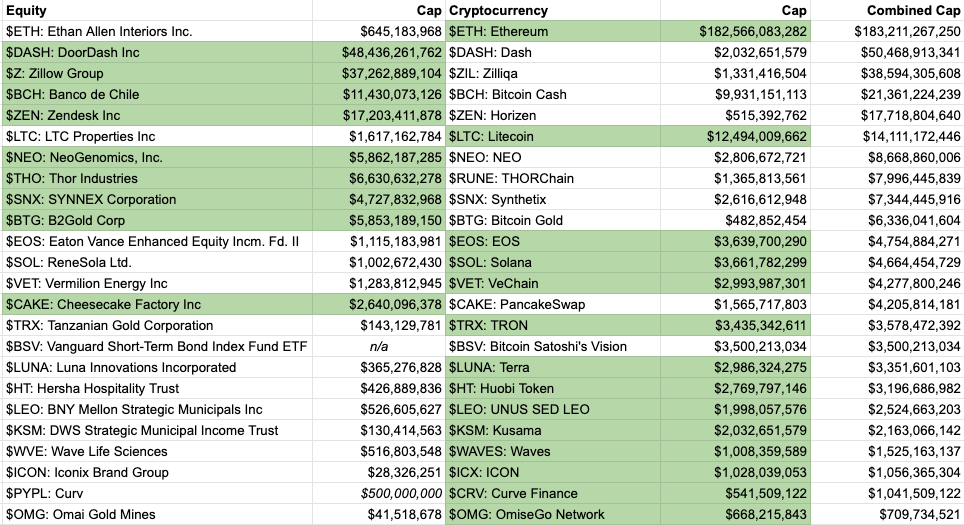The height and width of the screenshot is (525, 964).
Task: Click the "$BCH: Bitcoin Cash" cell
Action: [553, 94]
